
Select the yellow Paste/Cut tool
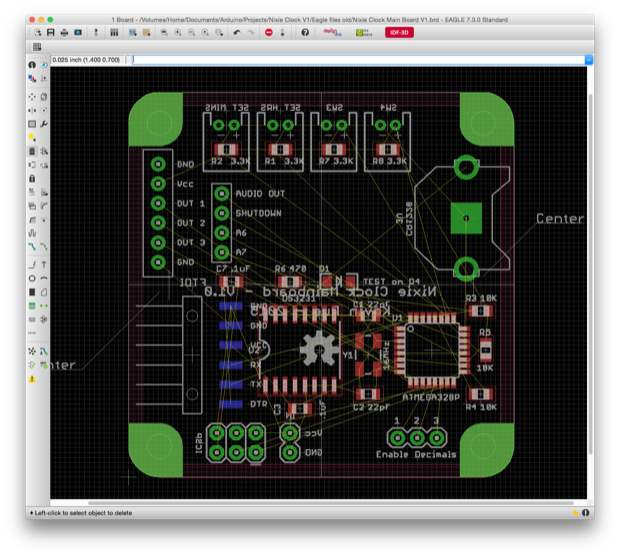[32, 138]
